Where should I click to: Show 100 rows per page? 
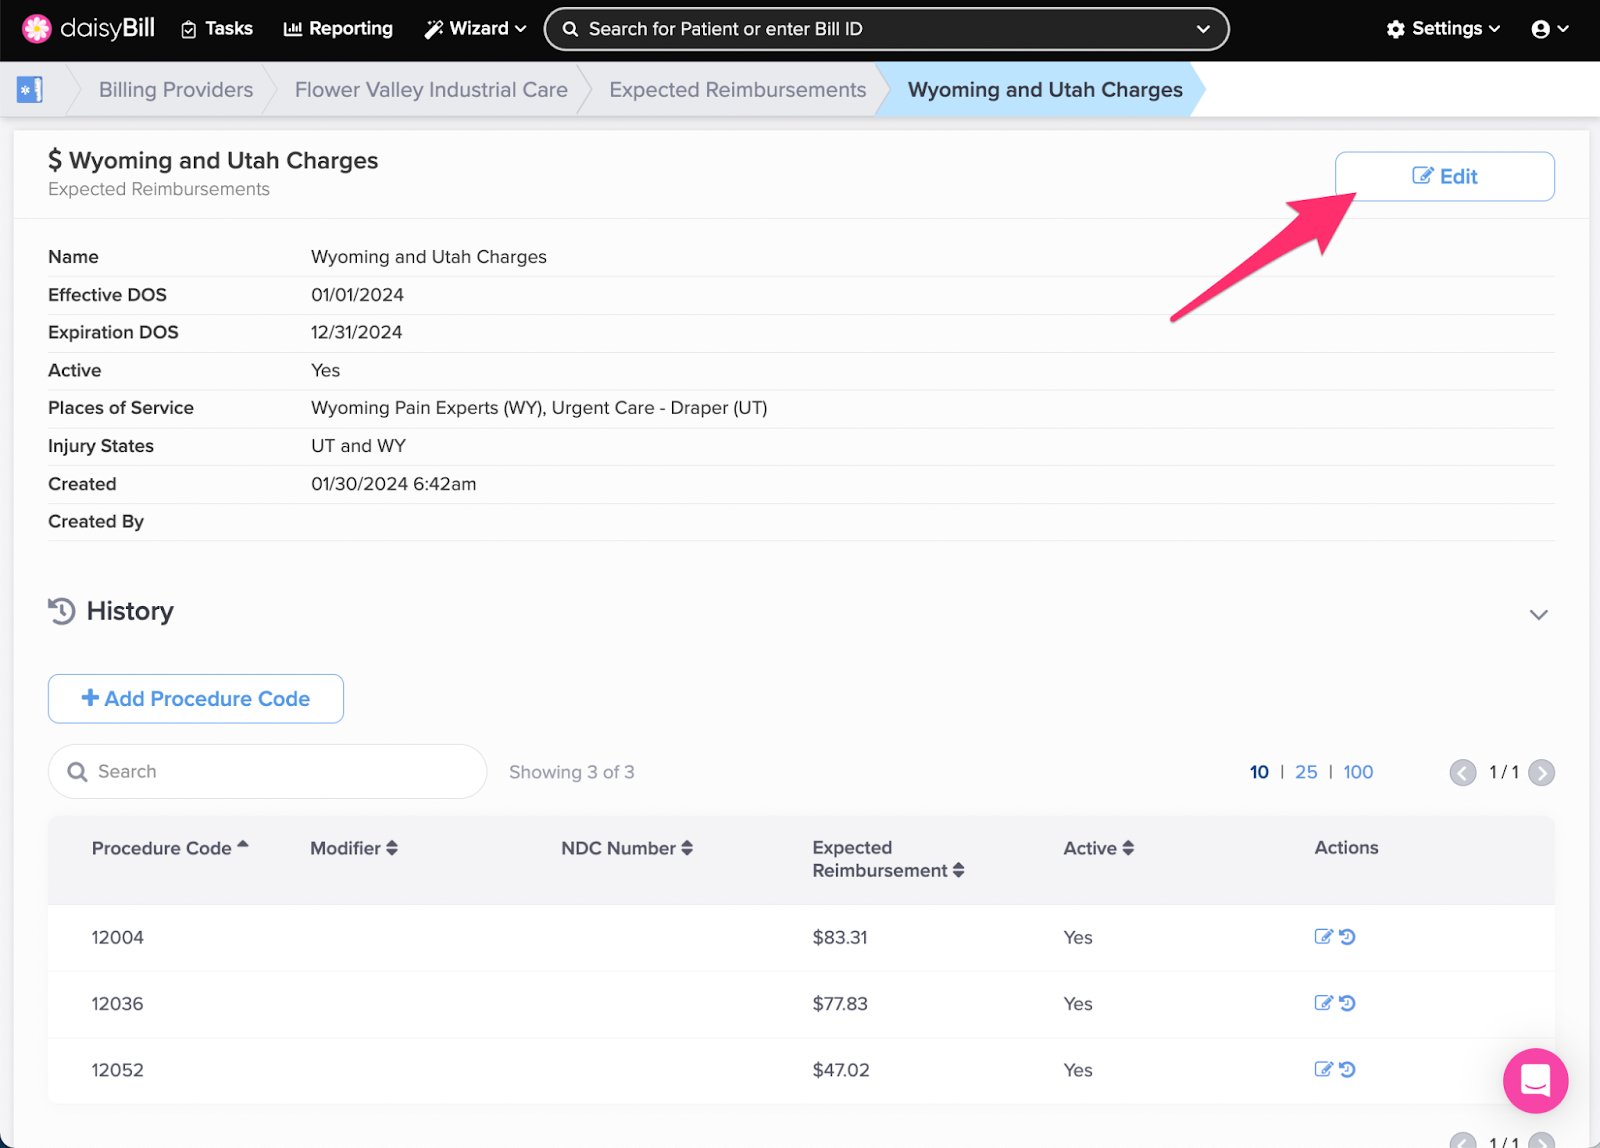(x=1358, y=772)
